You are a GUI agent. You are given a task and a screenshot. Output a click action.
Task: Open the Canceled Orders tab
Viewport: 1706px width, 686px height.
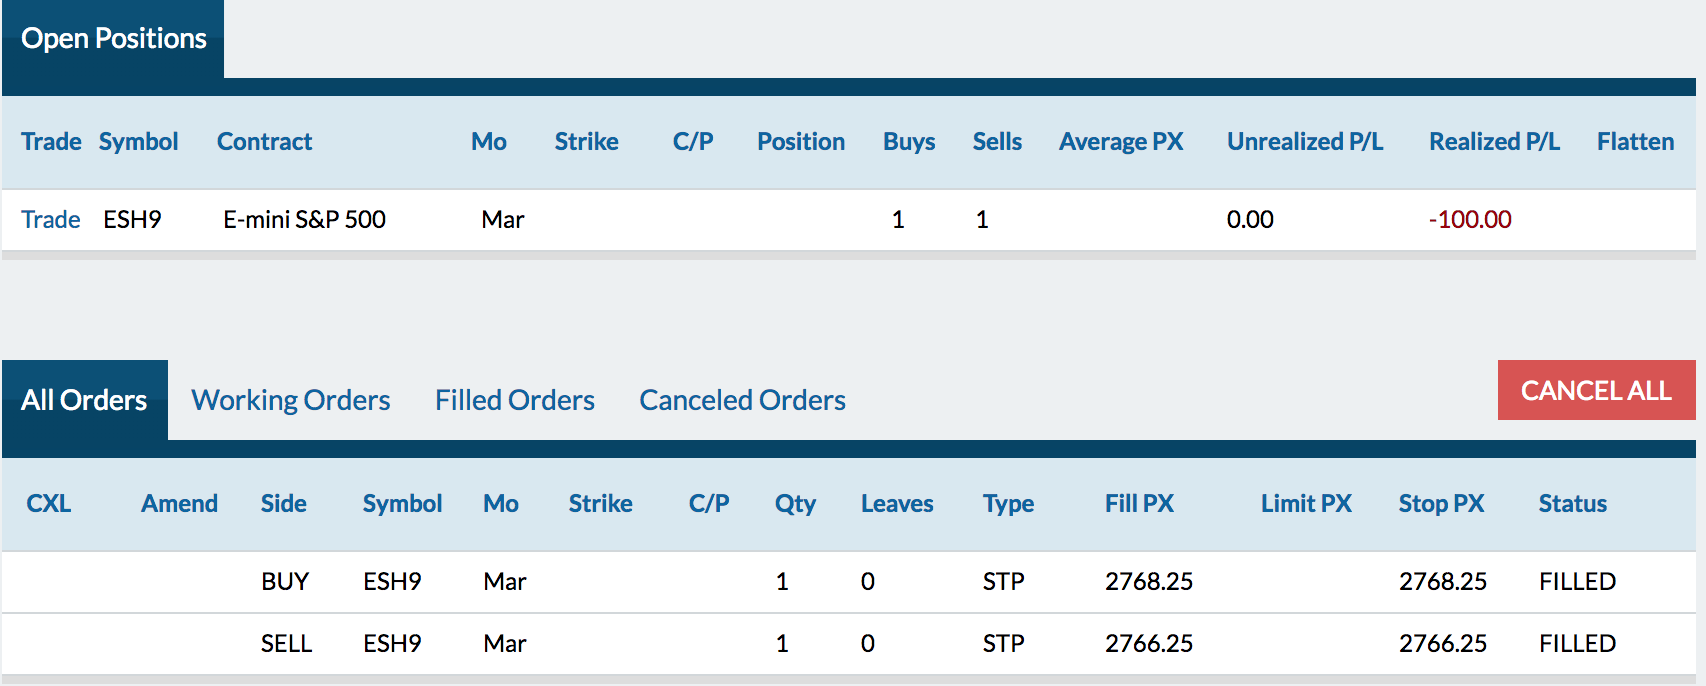(742, 400)
